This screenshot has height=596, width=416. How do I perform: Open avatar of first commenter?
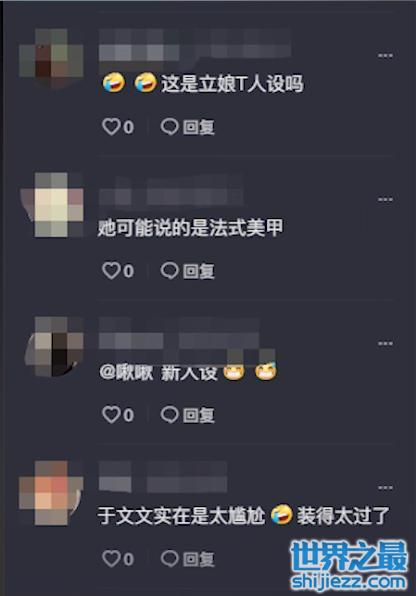[51, 60]
